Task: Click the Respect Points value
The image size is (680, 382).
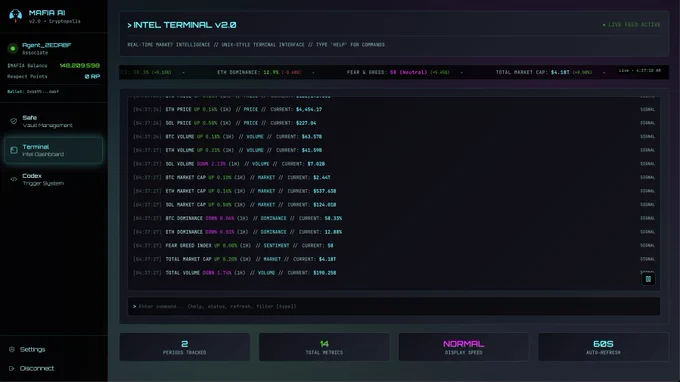Action: (92, 76)
